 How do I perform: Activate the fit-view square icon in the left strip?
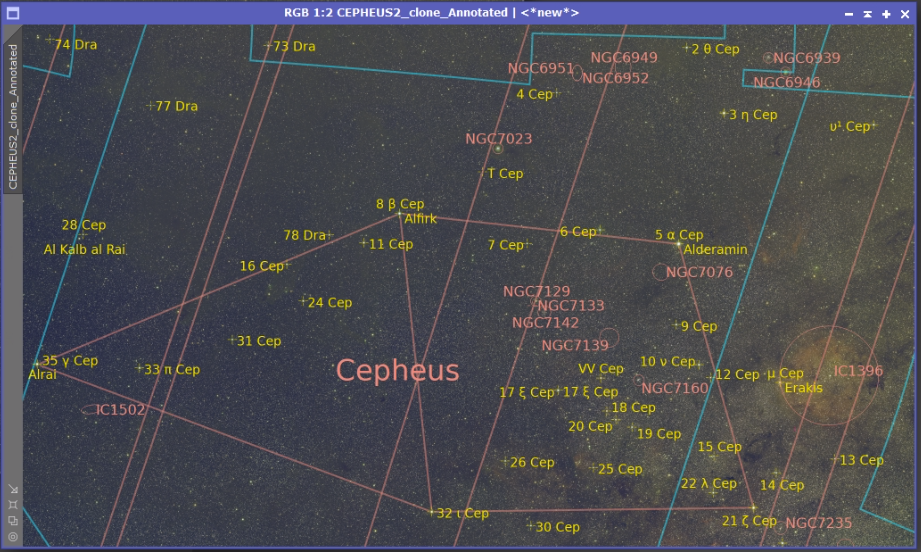(13, 504)
